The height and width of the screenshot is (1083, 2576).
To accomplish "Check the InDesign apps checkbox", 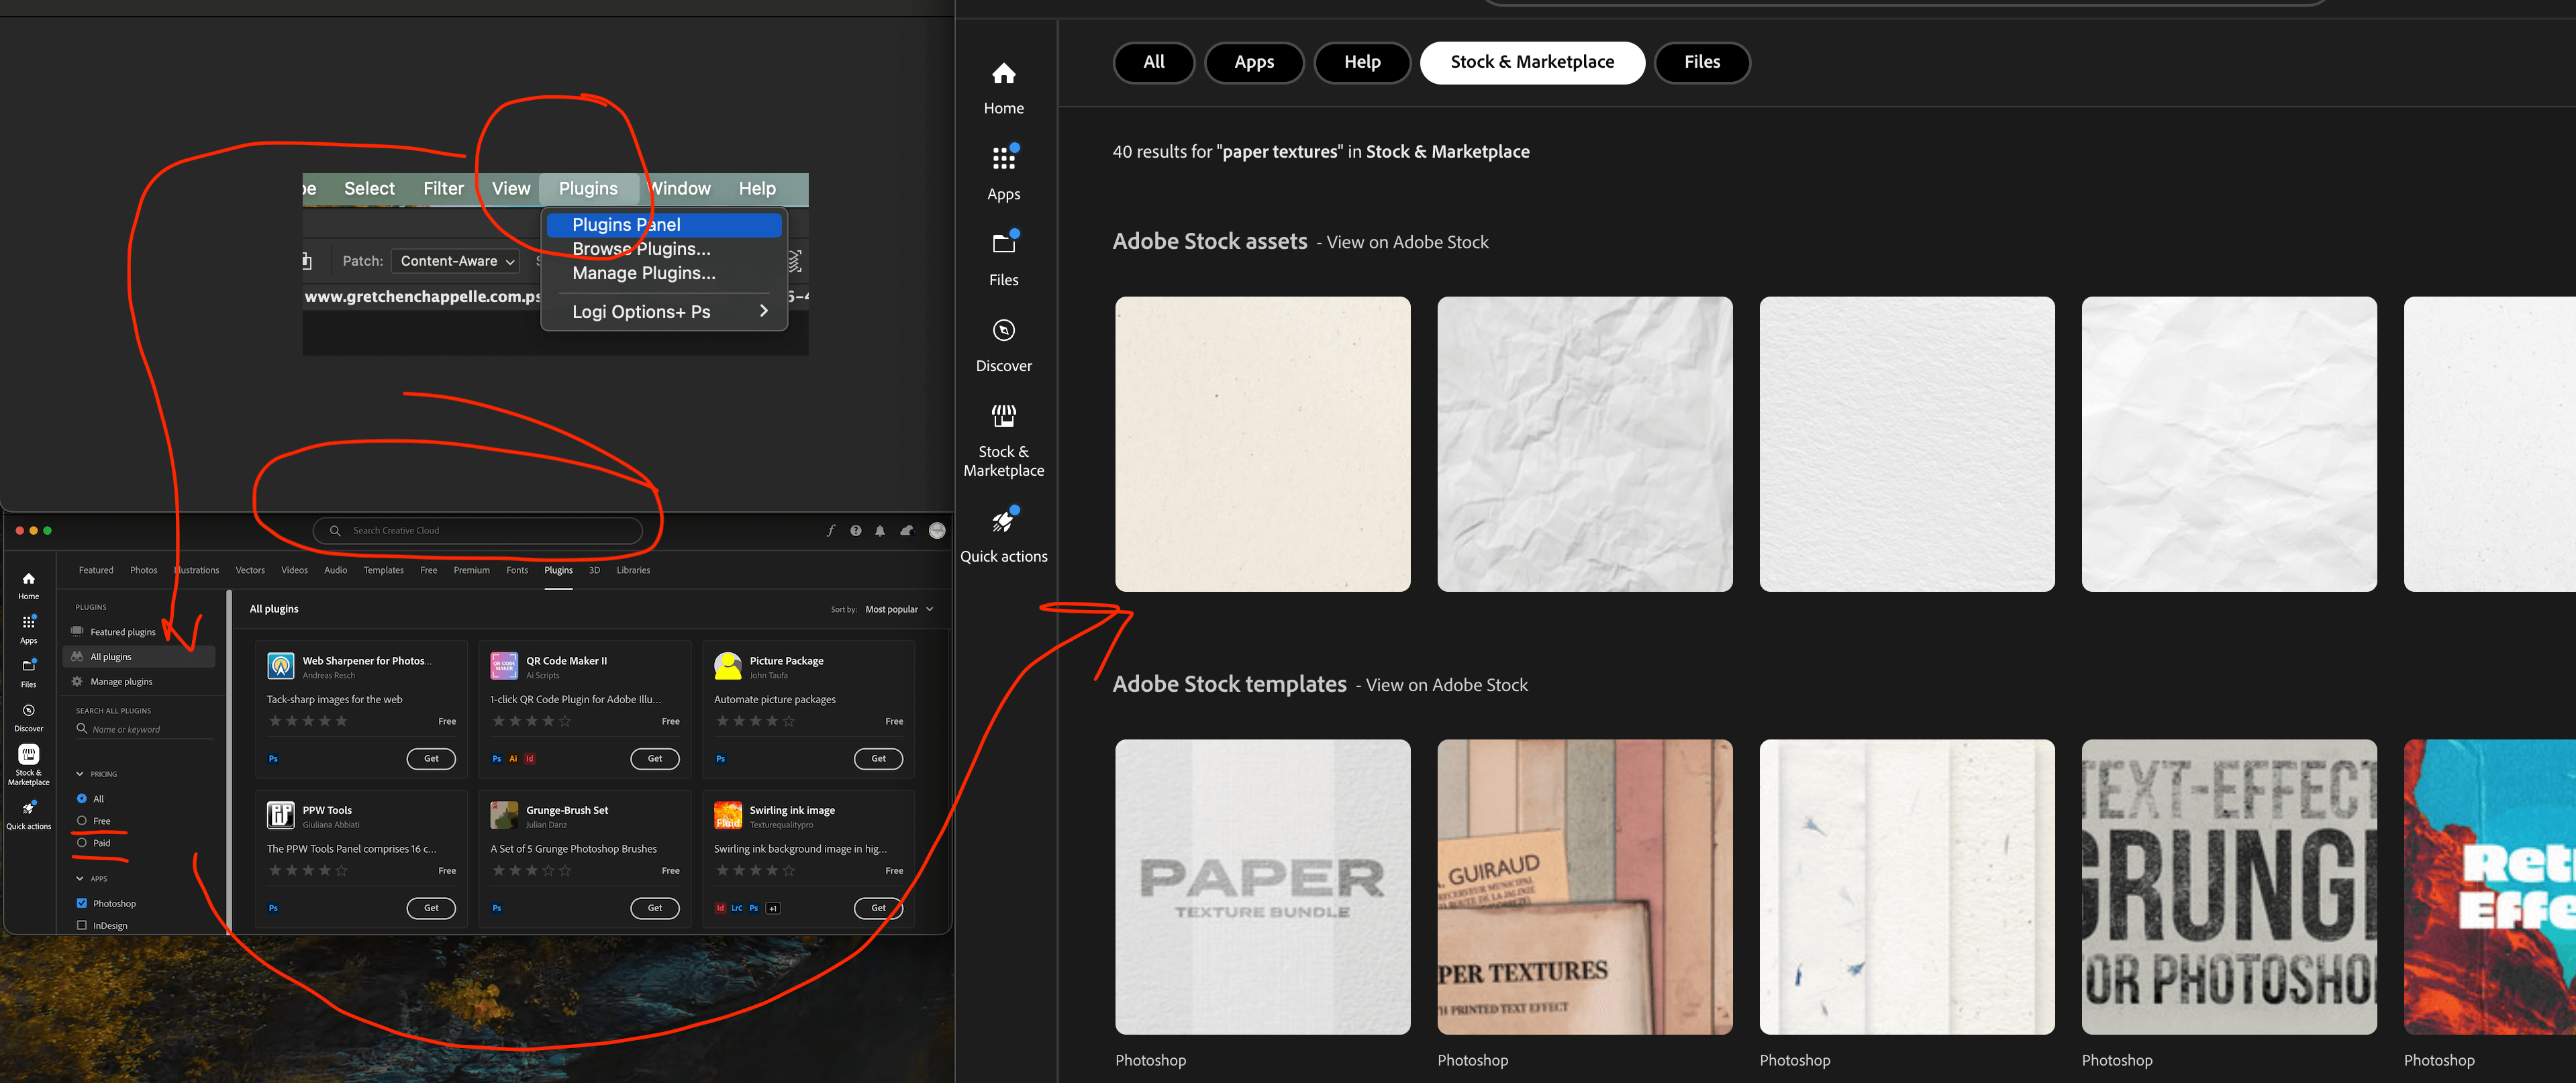I will [x=82, y=925].
